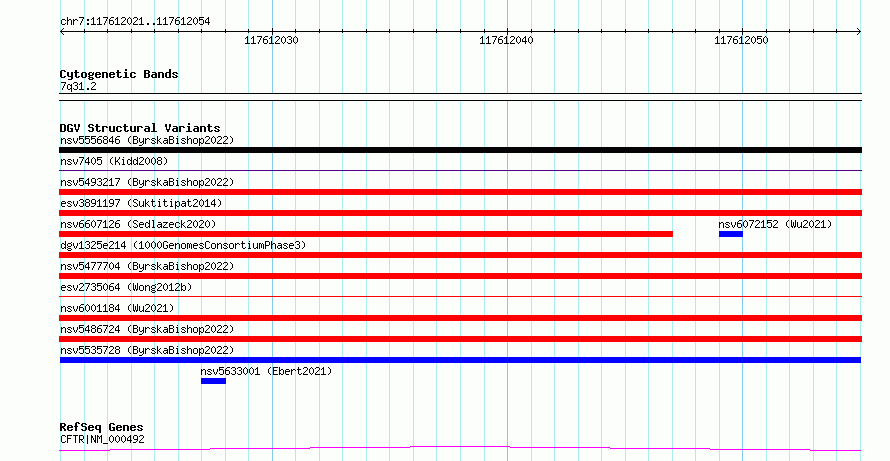
Task: Open variant nsv7405 (Kidd2008) label
Action: [x=114, y=161]
